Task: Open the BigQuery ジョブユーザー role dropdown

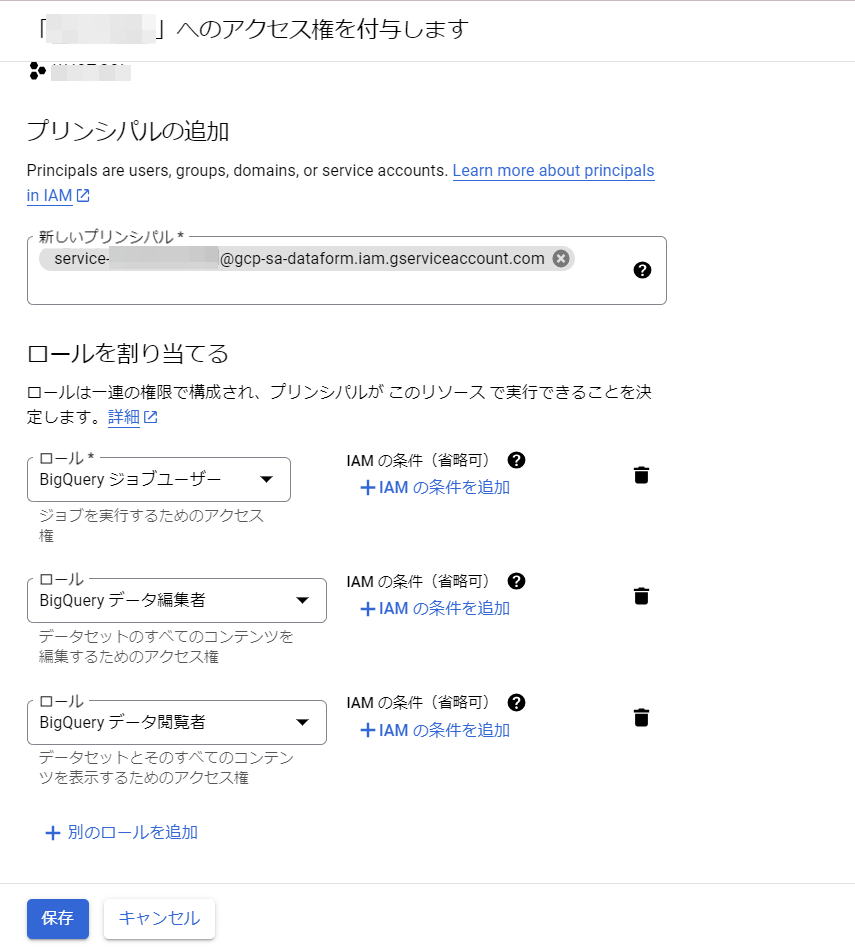Action: pyautogui.click(x=159, y=479)
